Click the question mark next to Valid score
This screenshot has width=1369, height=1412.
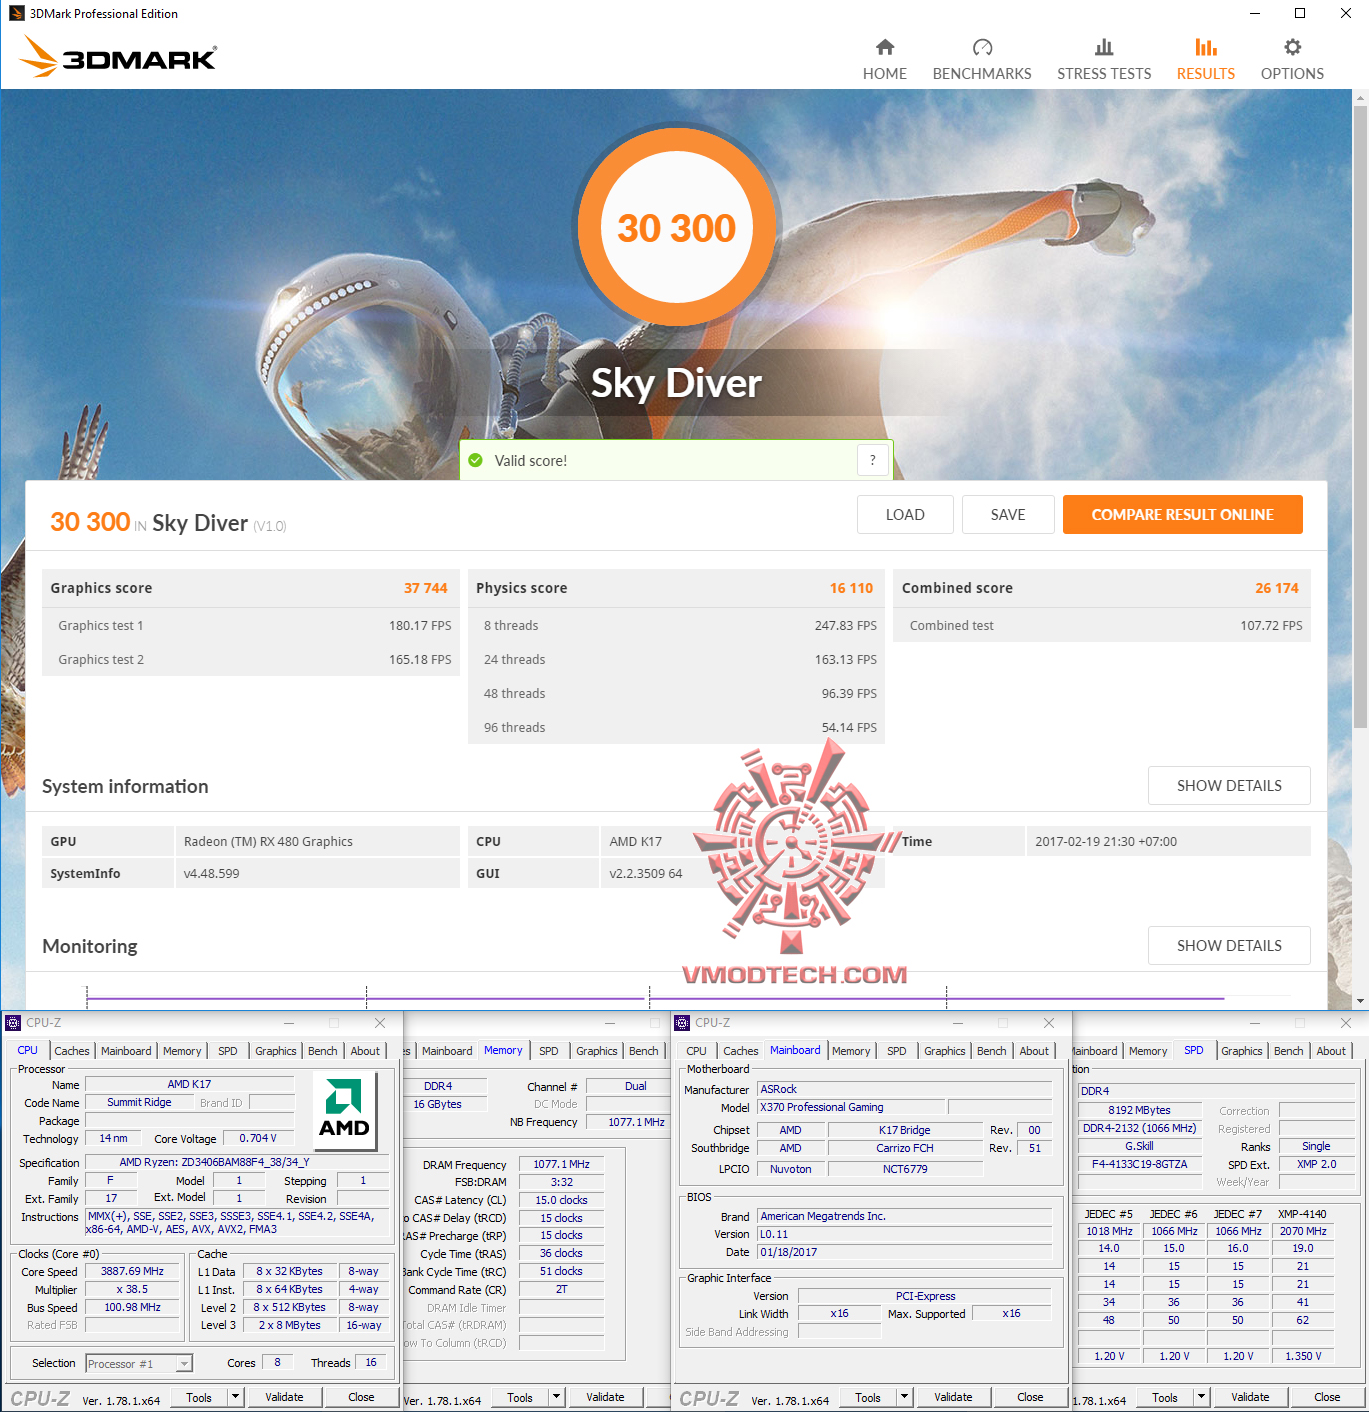873,460
